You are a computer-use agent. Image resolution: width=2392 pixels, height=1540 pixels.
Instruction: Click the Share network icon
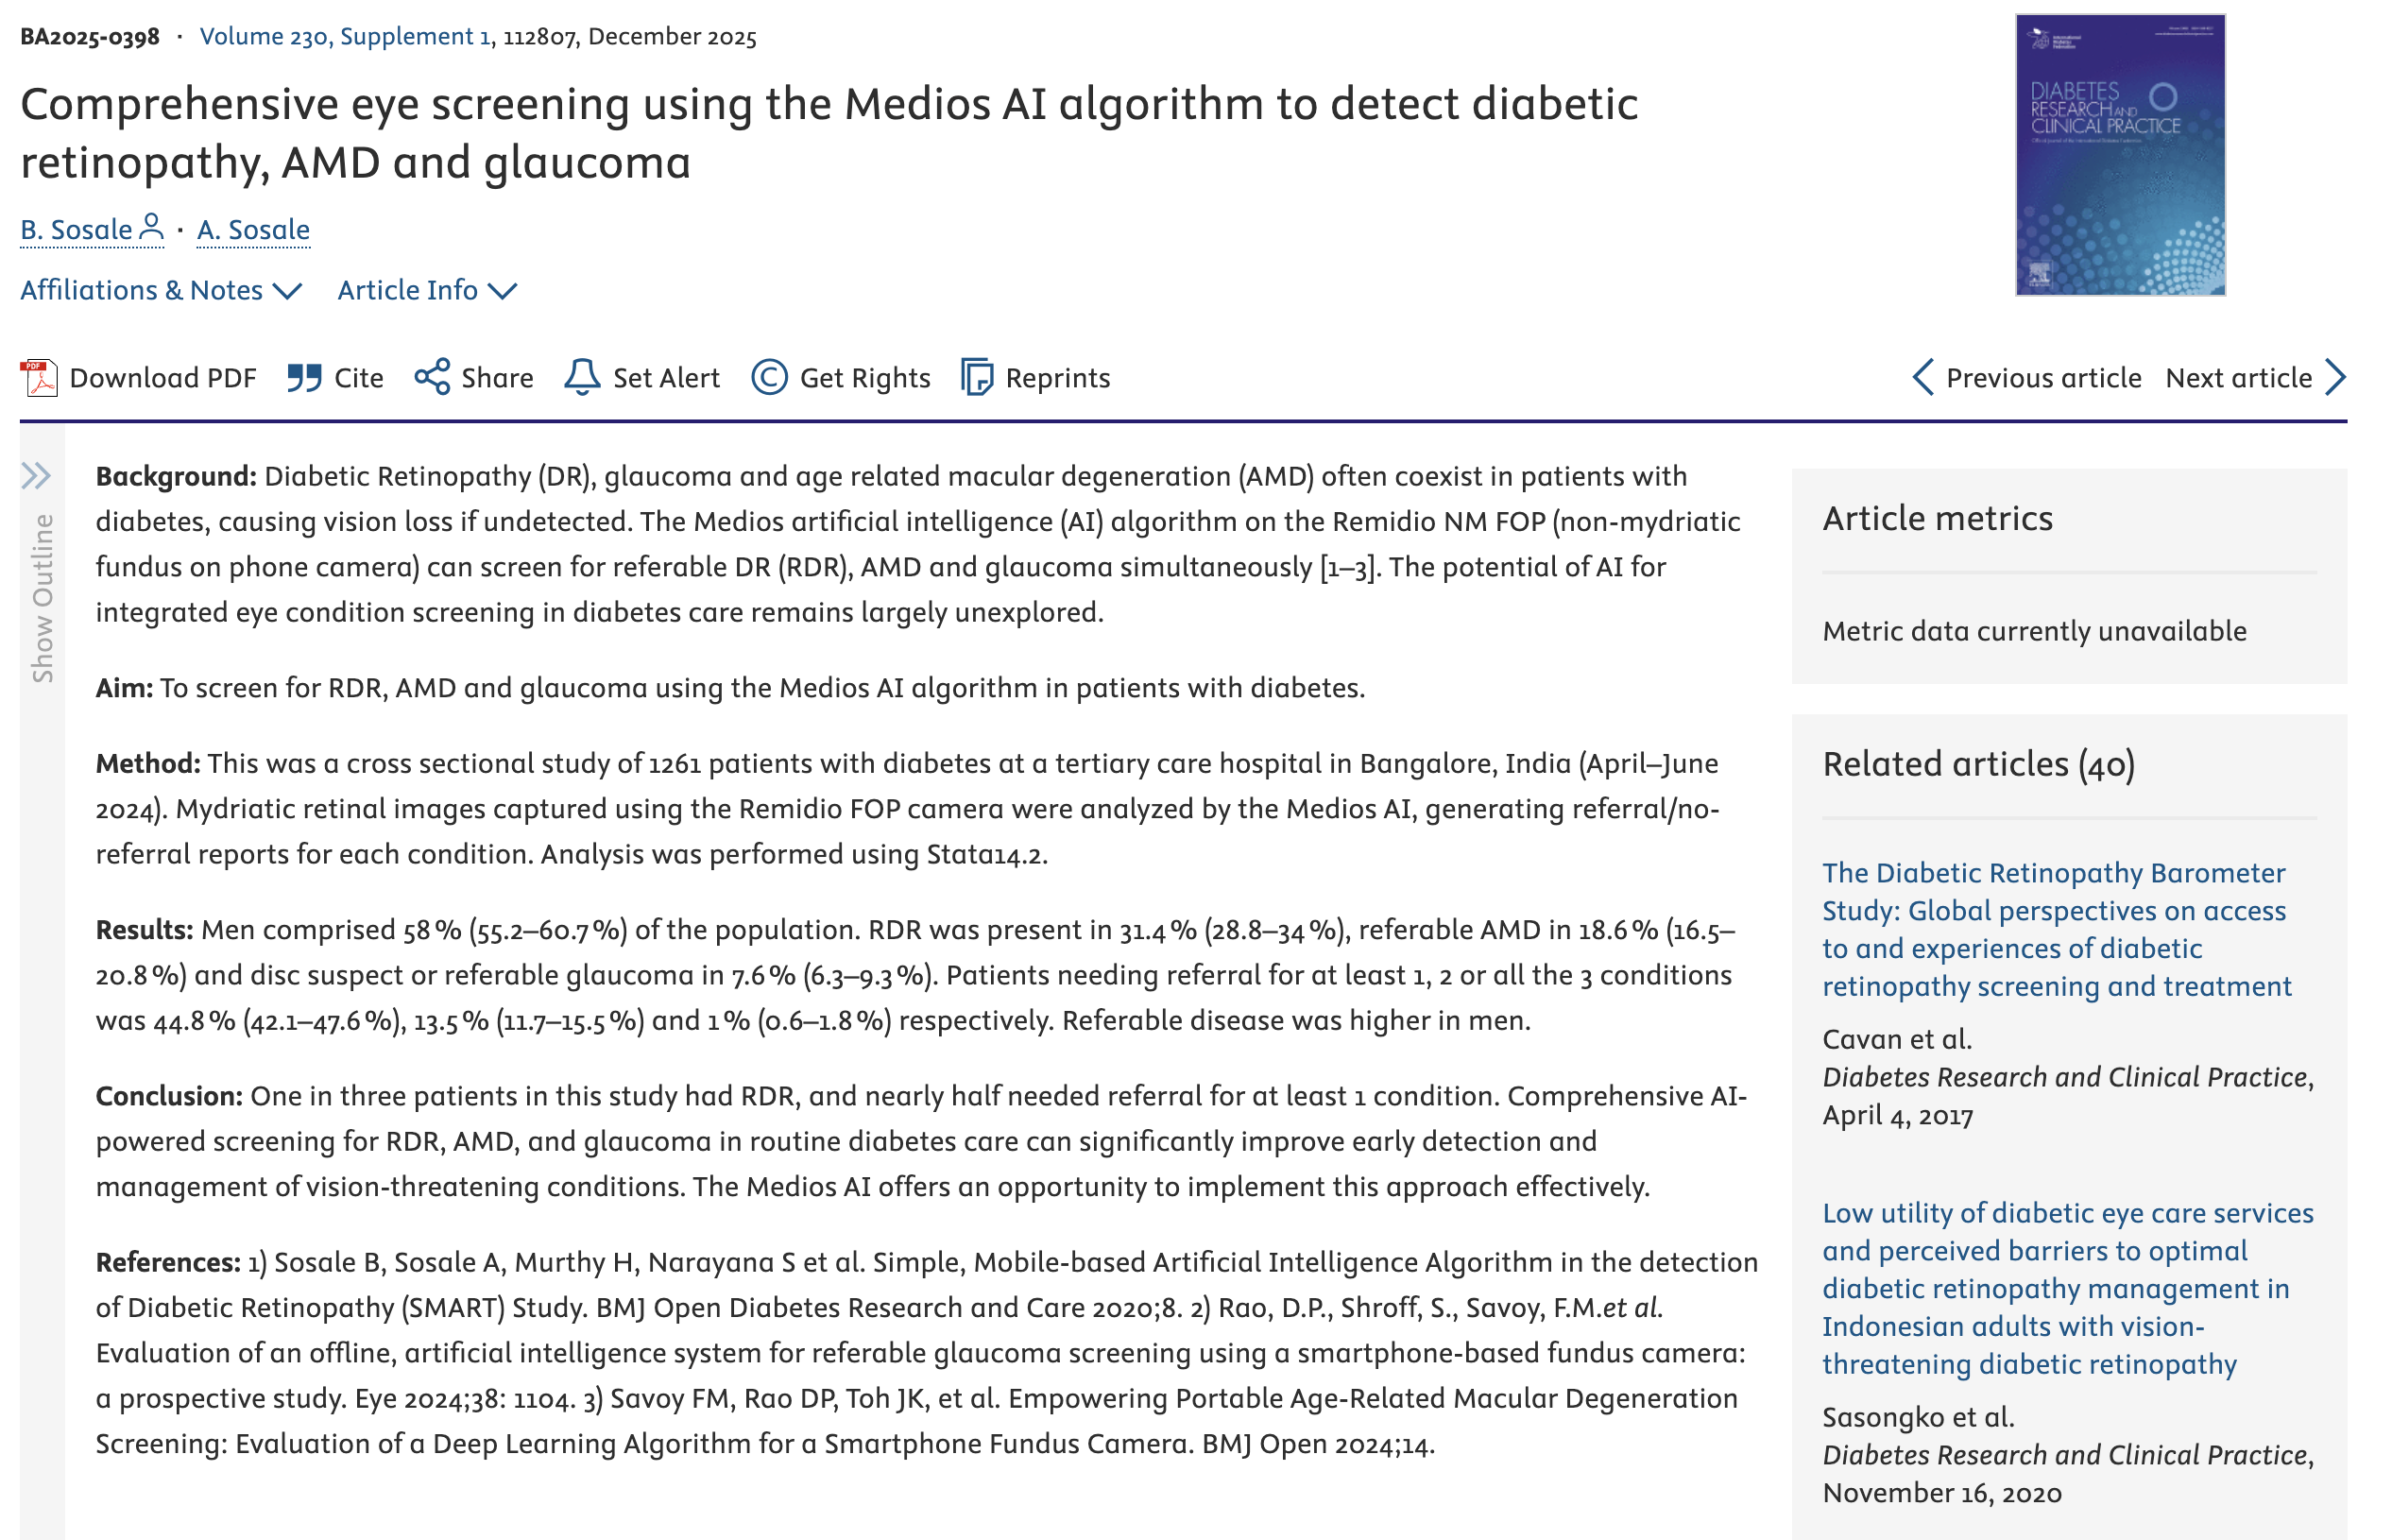coord(432,377)
